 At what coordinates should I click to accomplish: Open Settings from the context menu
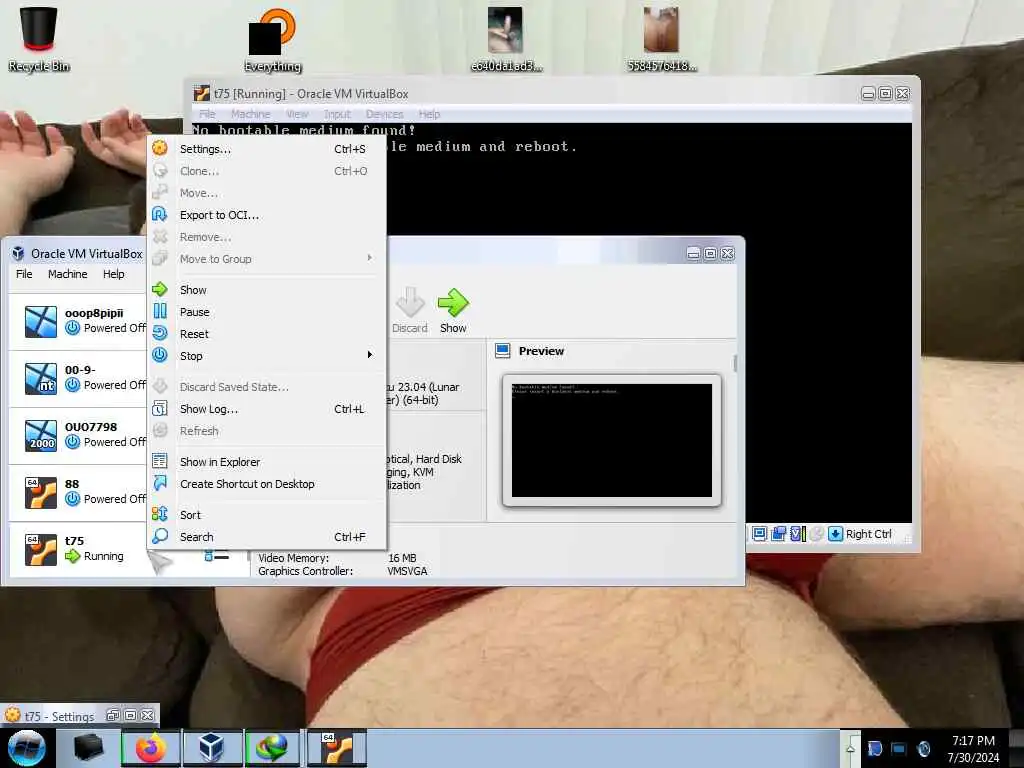tap(267, 149)
